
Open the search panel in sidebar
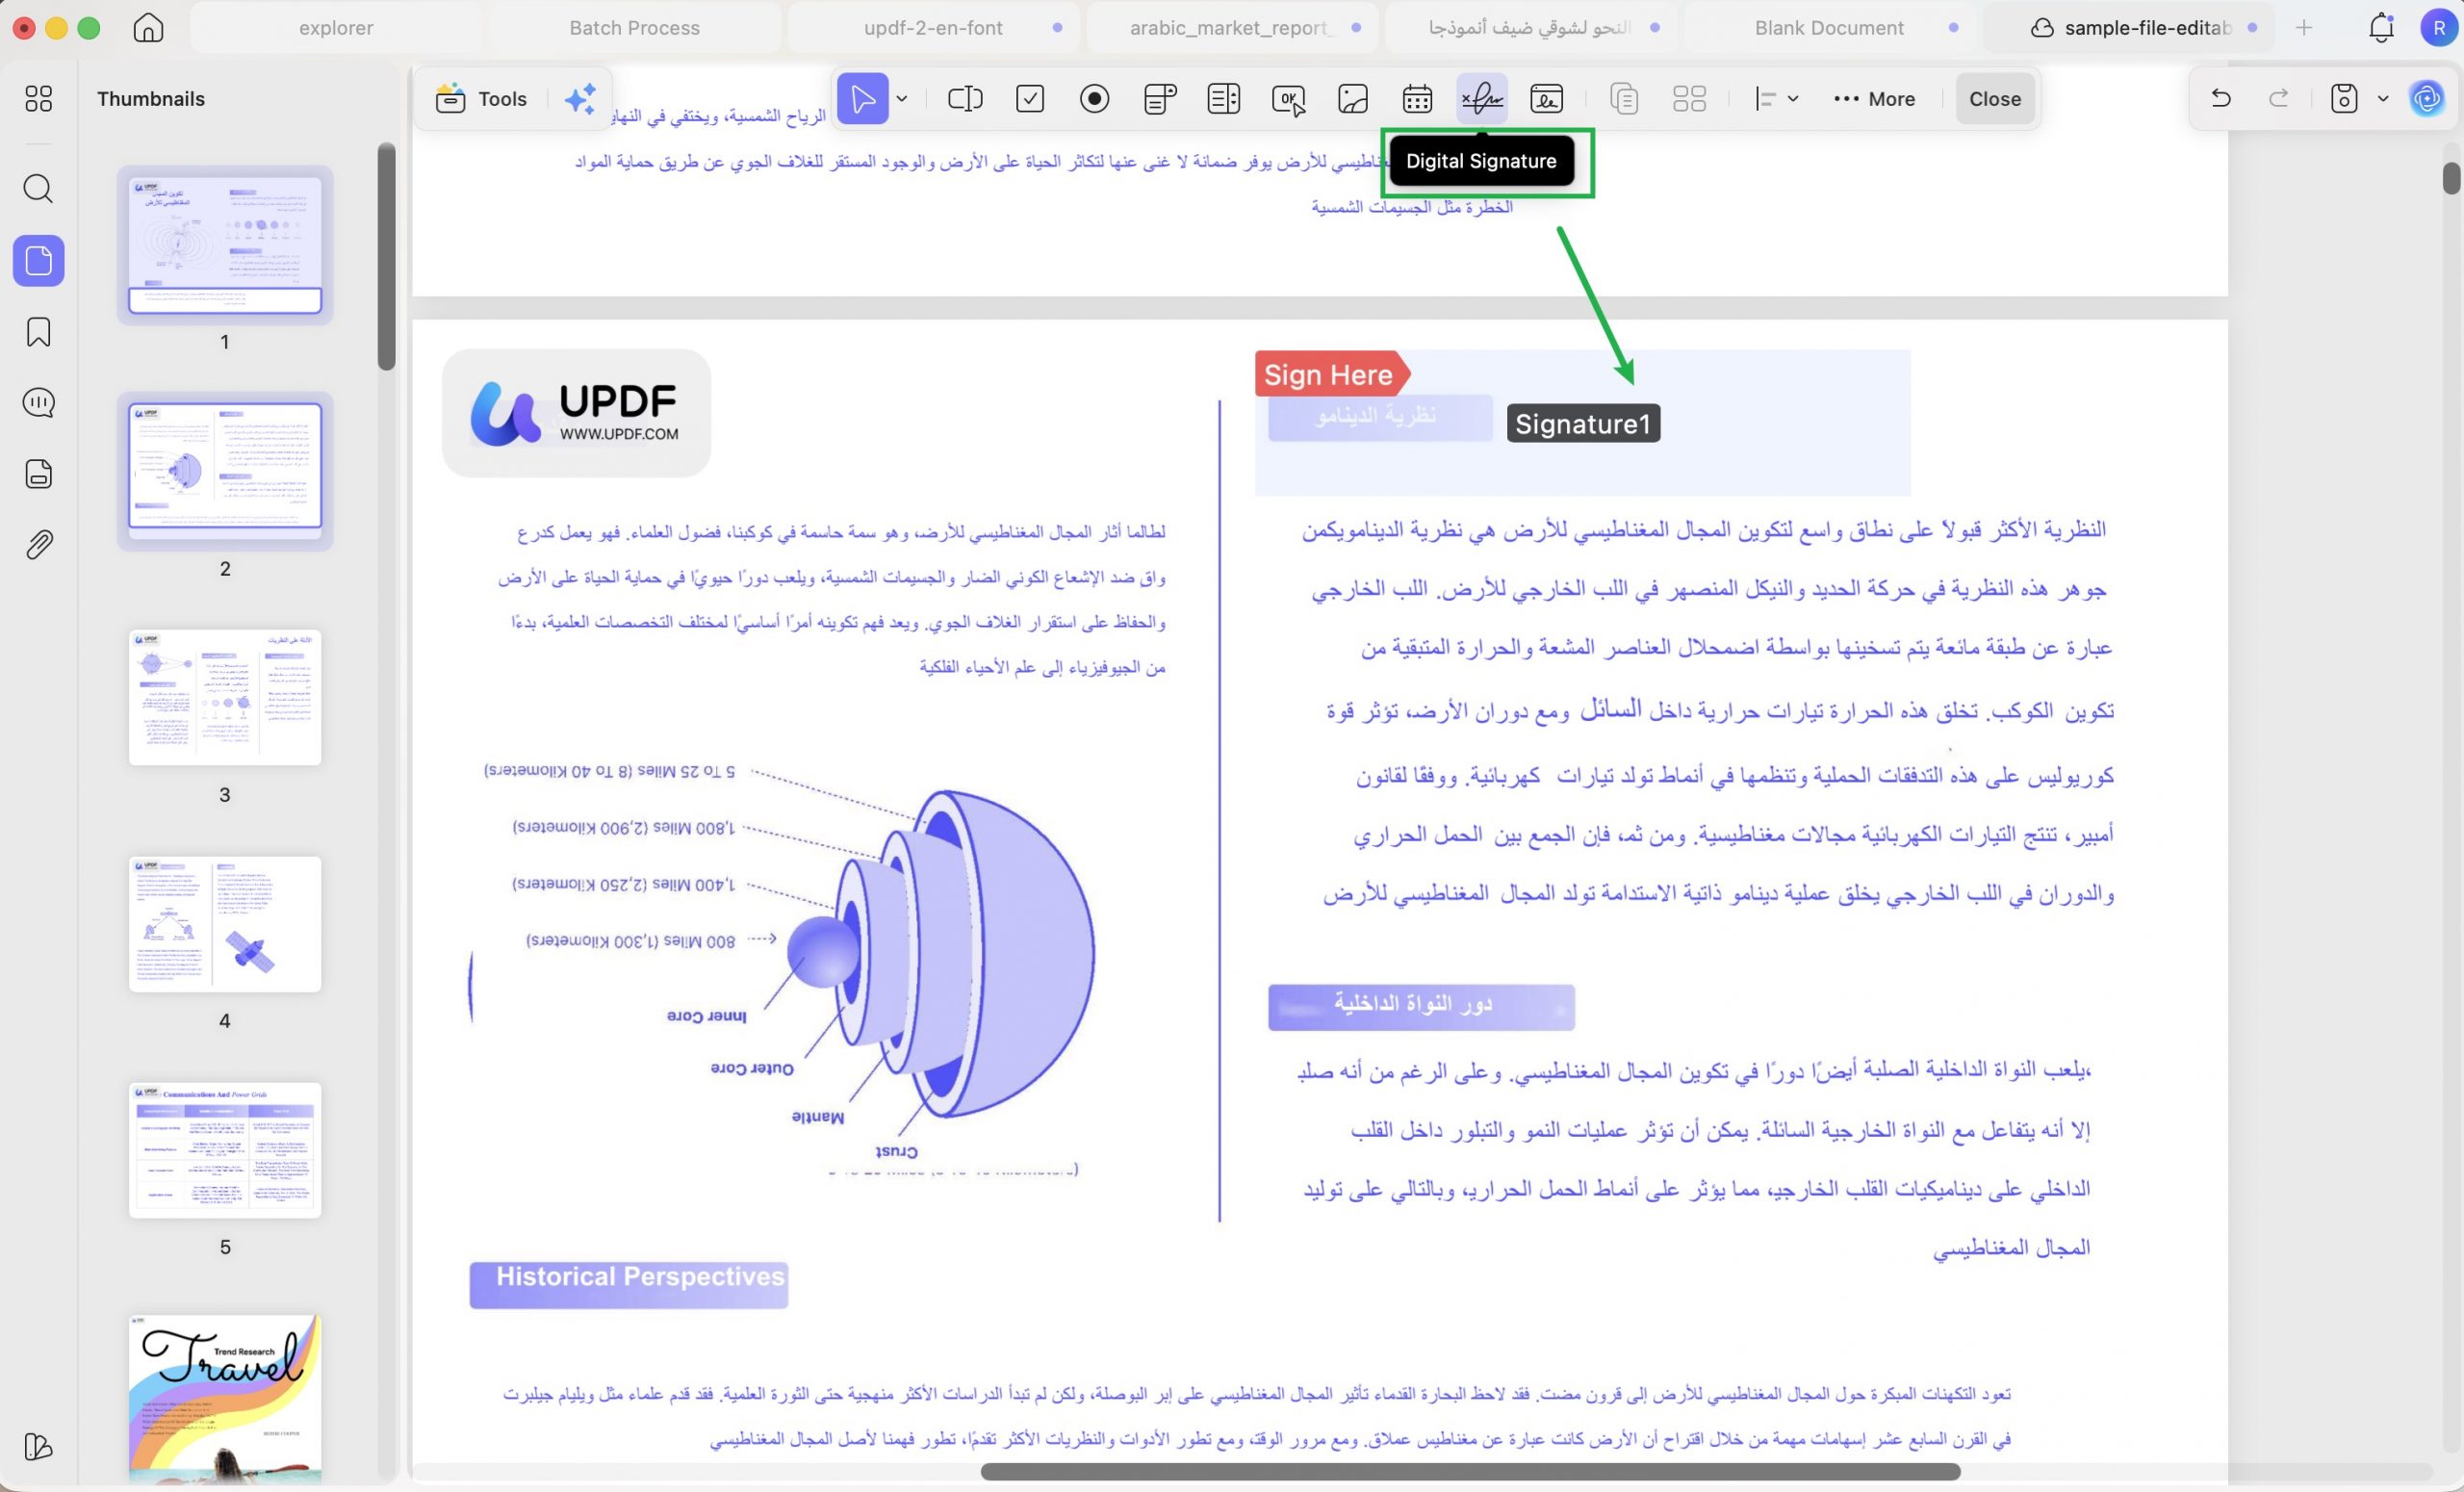(x=38, y=188)
